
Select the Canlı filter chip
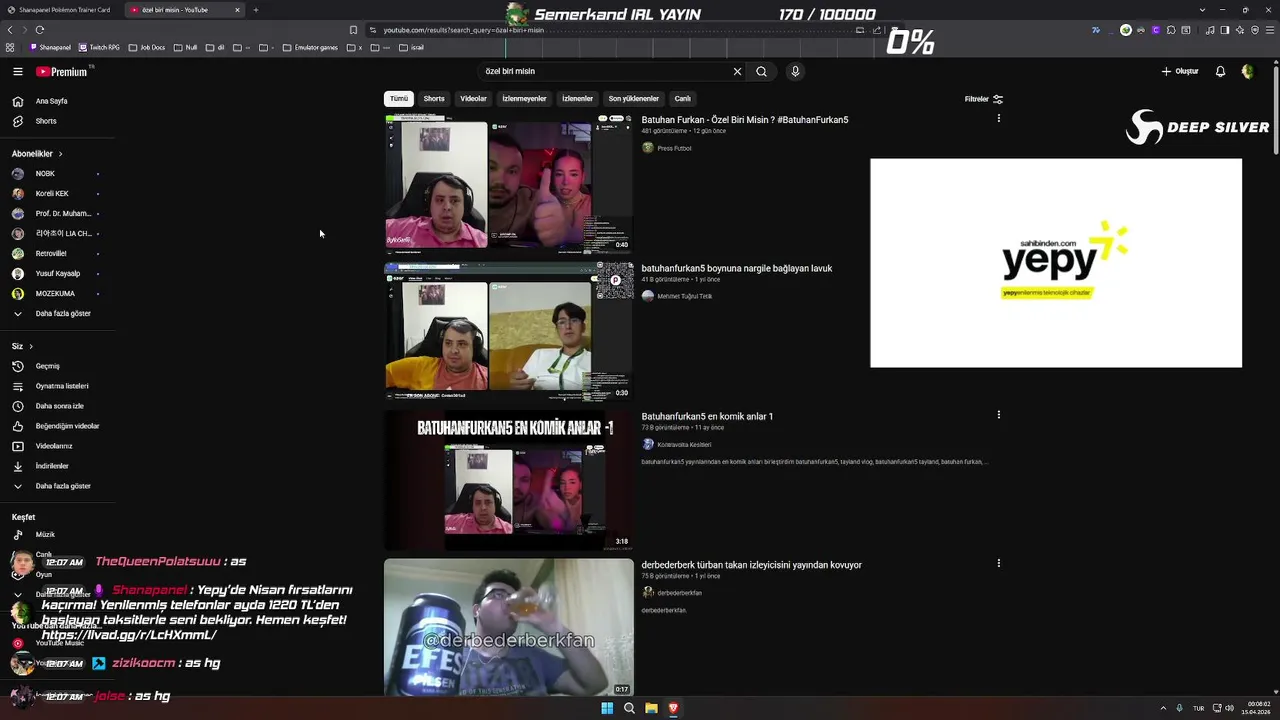point(682,99)
